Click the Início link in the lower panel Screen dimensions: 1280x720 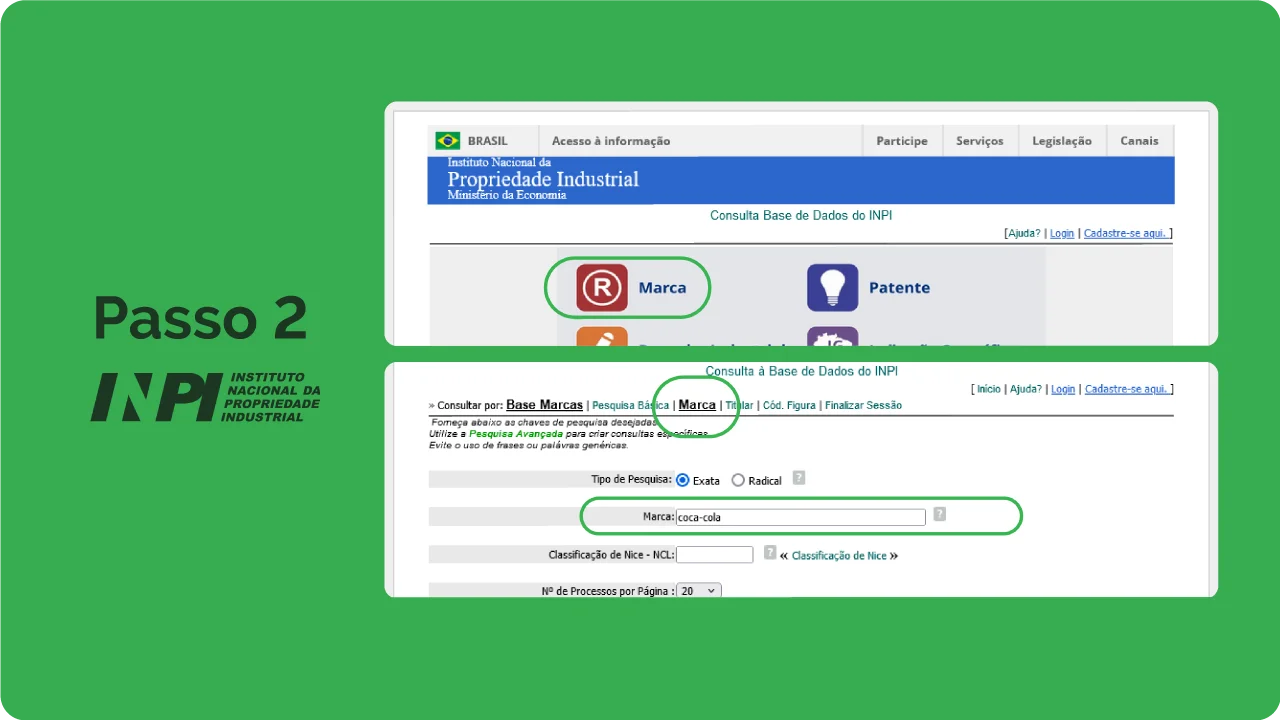[x=989, y=389]
